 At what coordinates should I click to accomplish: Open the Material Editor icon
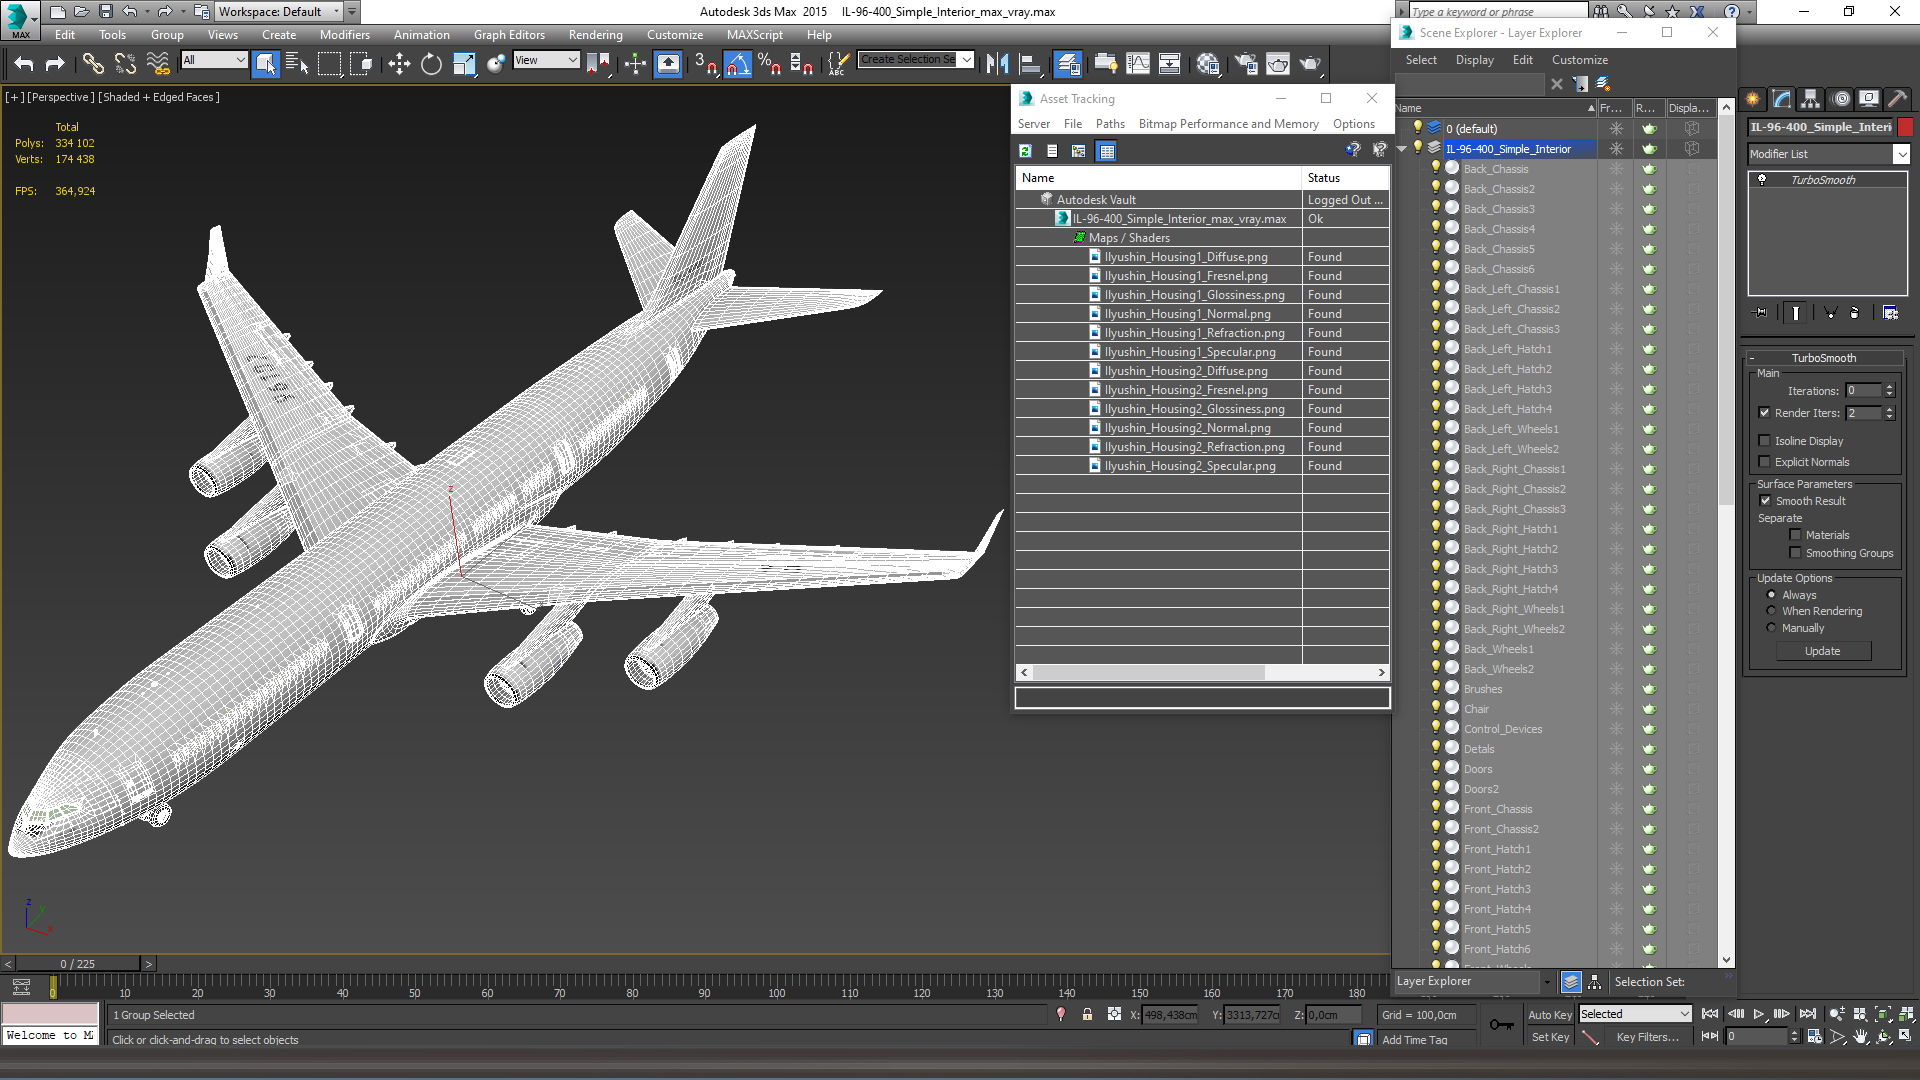[x=1208, y=64]
